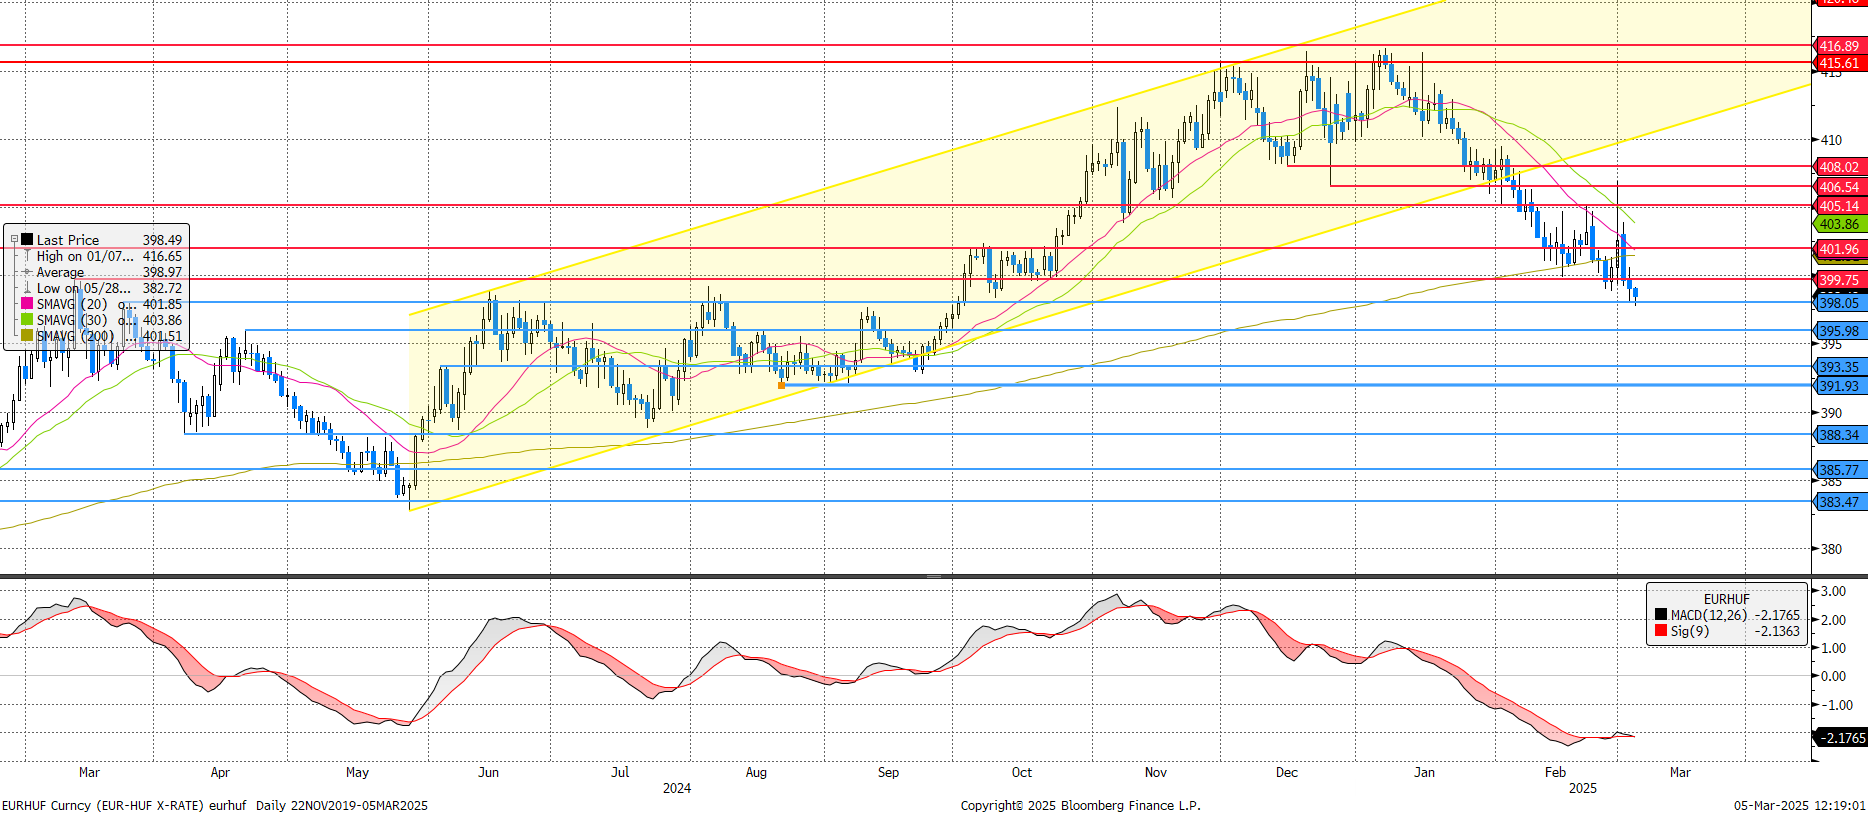
Task: Click the 3.00 MACD axis label
Action: coord(1833,591)
